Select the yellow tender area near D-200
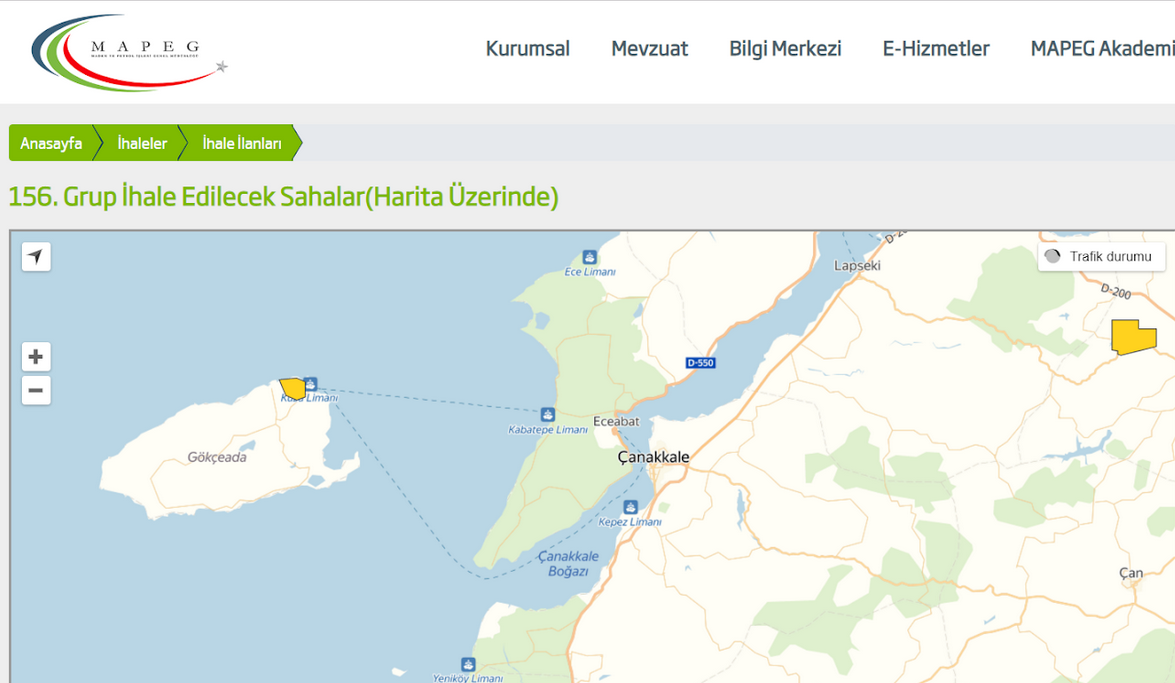Viewport: 1175px width, 683px height. (1132, 338)
